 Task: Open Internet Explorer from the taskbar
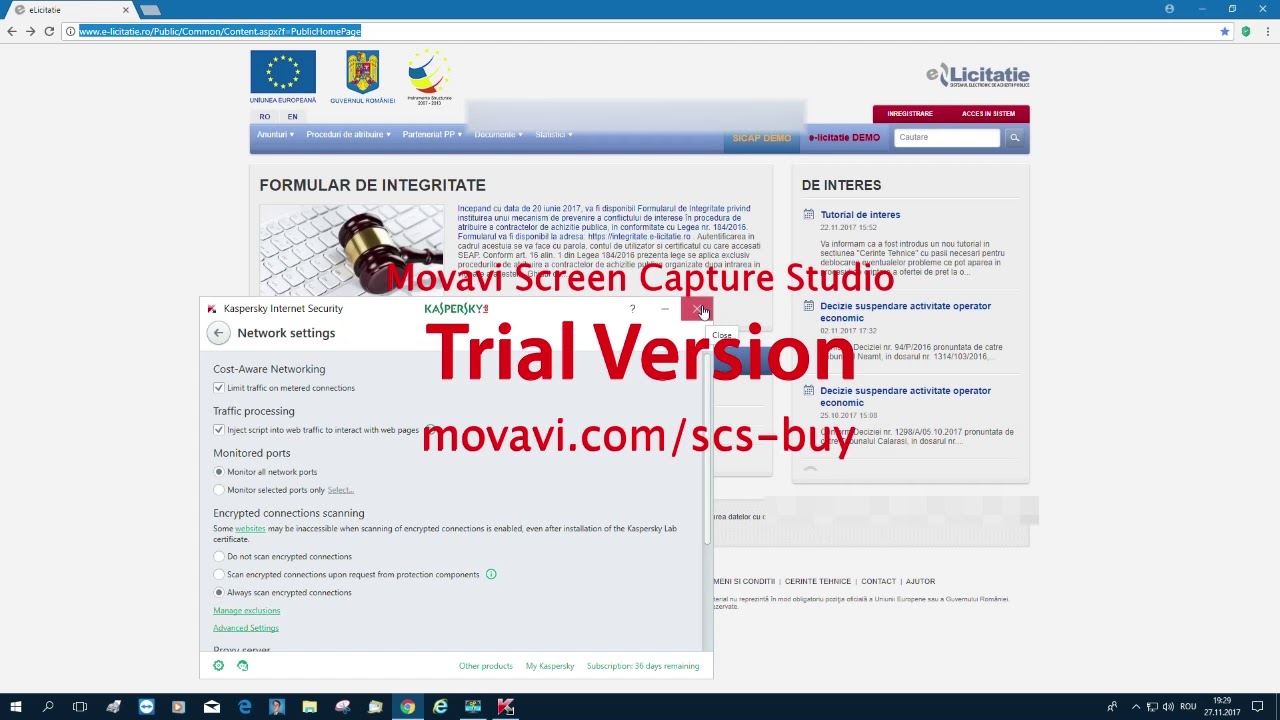[440, 707]
